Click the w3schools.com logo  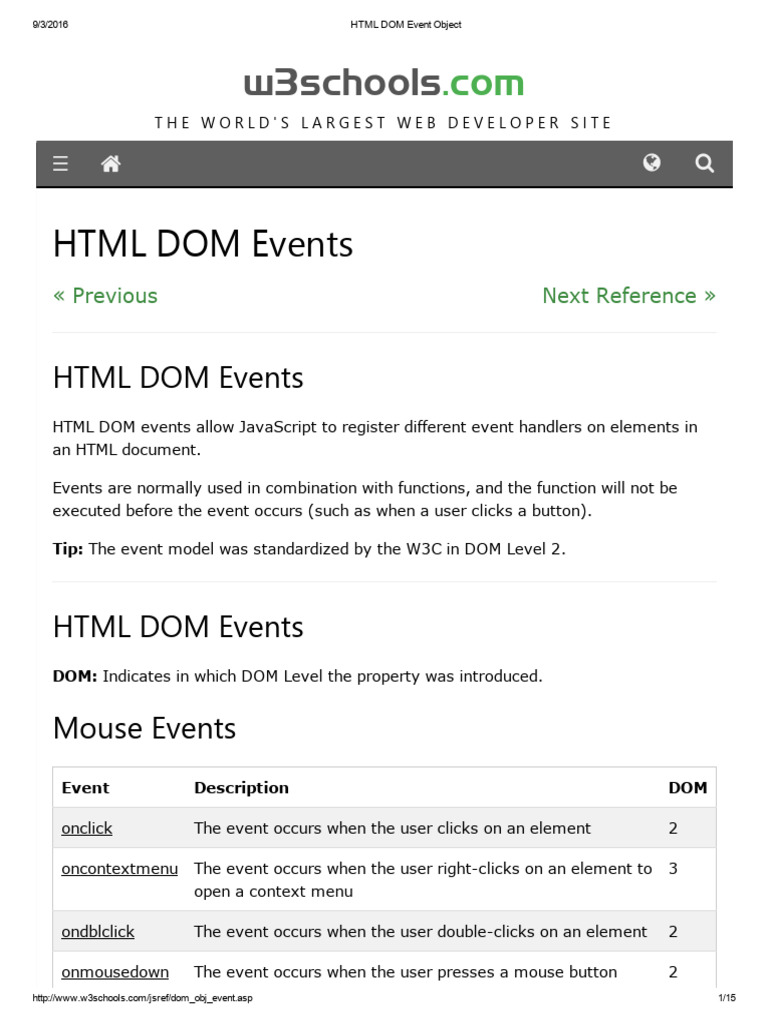click(x=384, y=83)
